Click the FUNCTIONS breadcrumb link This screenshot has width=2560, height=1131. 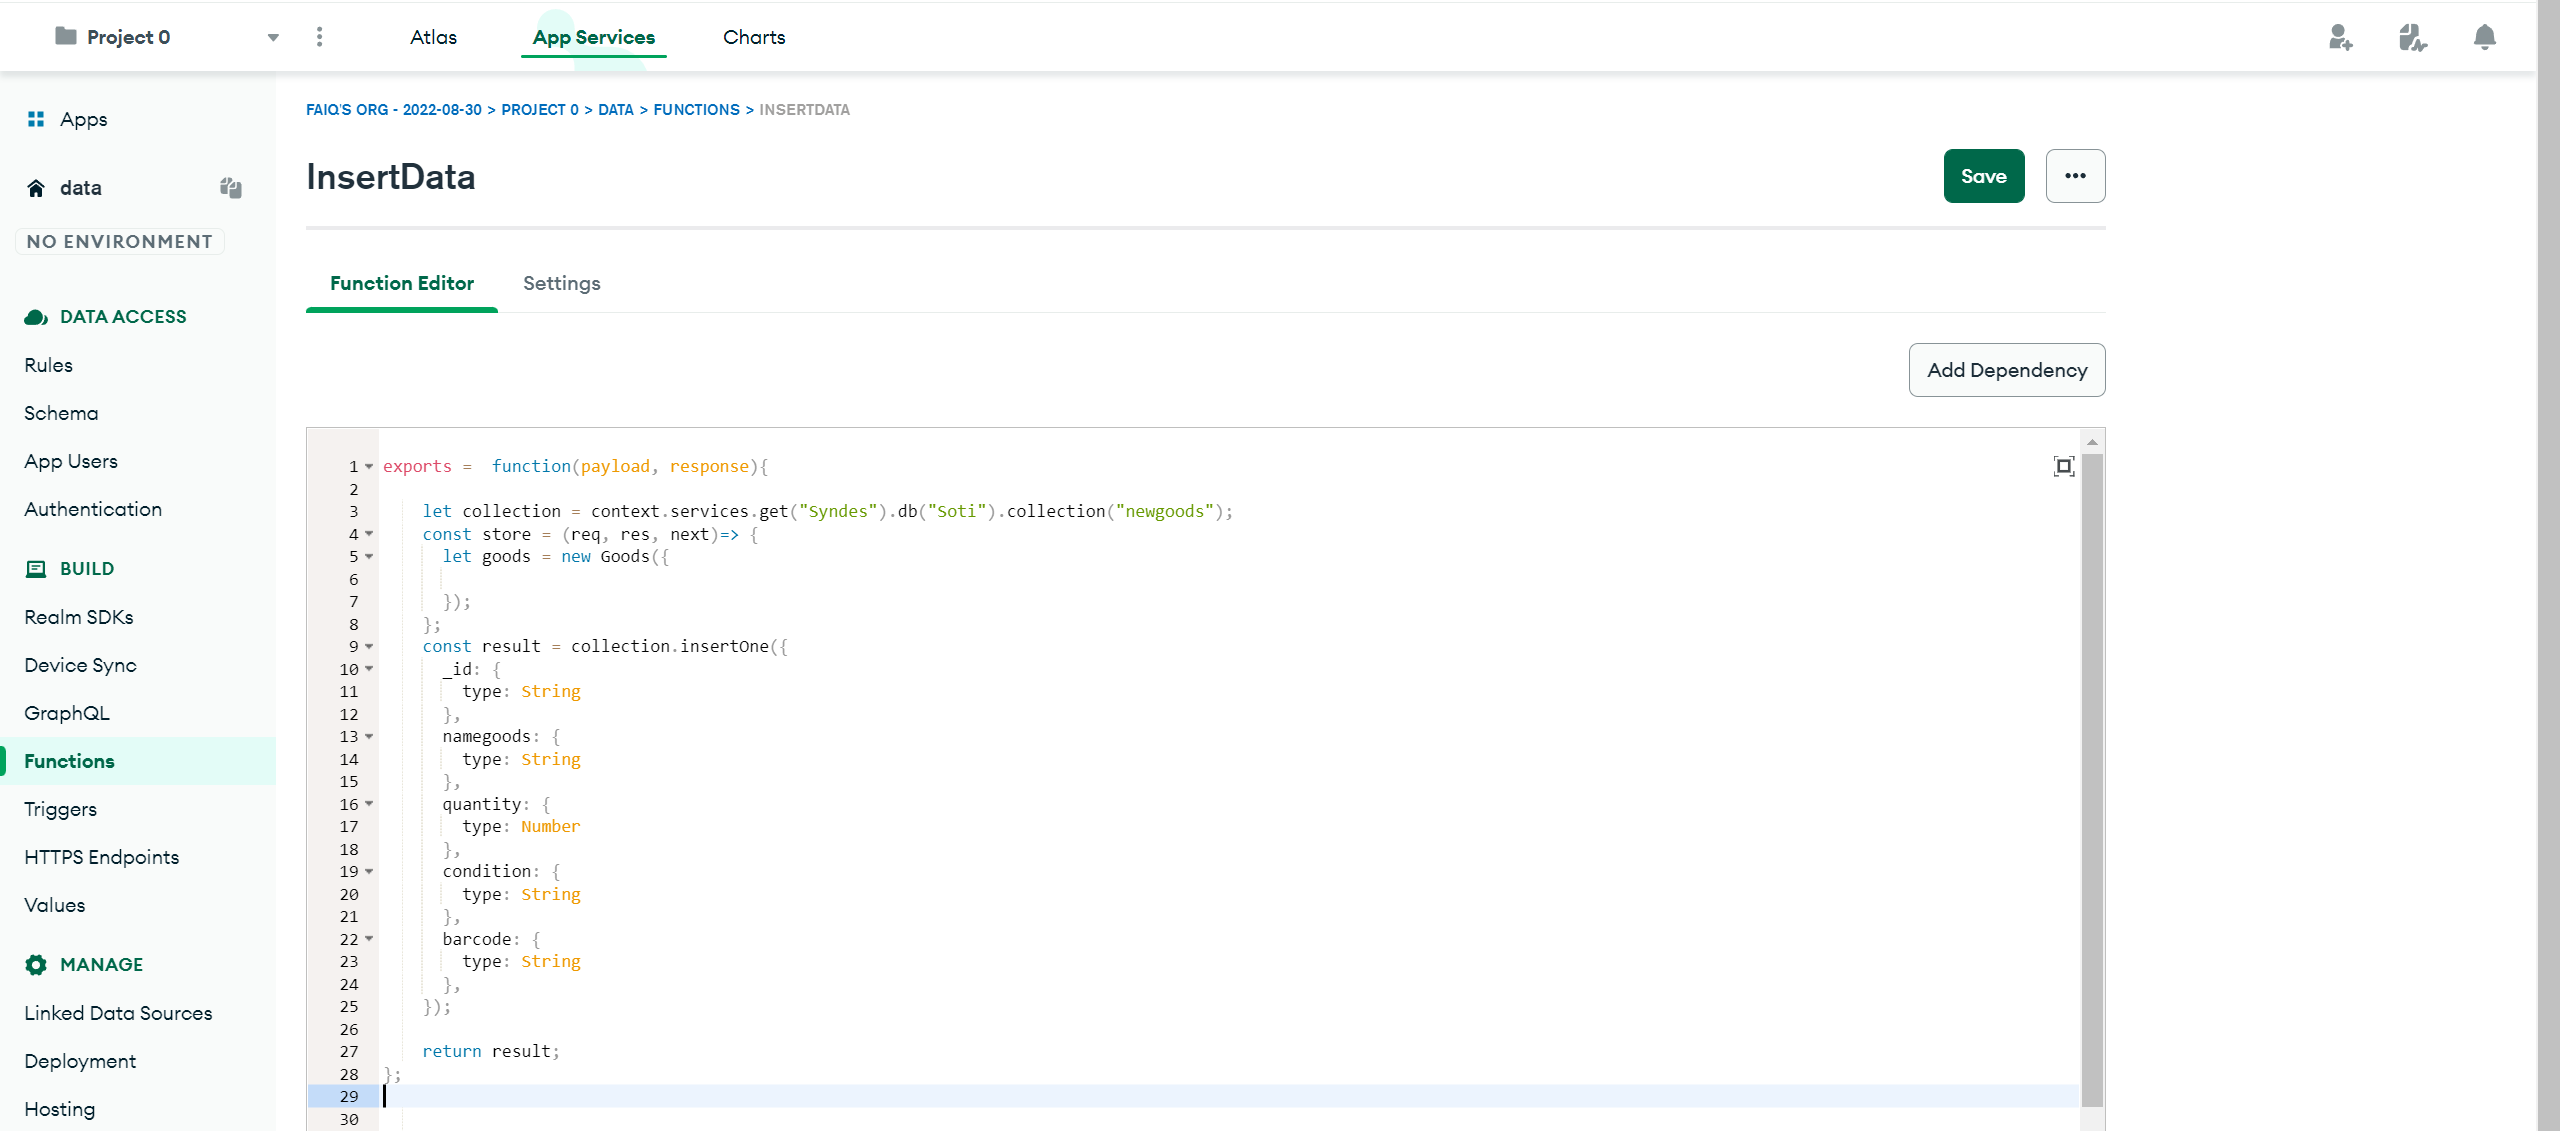tap(696, 110)
